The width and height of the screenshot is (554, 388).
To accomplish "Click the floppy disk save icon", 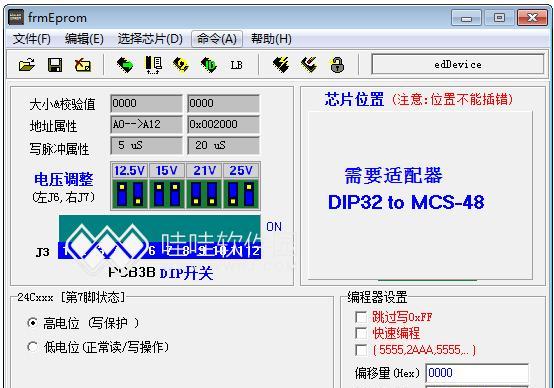I will tap(55, 65).
